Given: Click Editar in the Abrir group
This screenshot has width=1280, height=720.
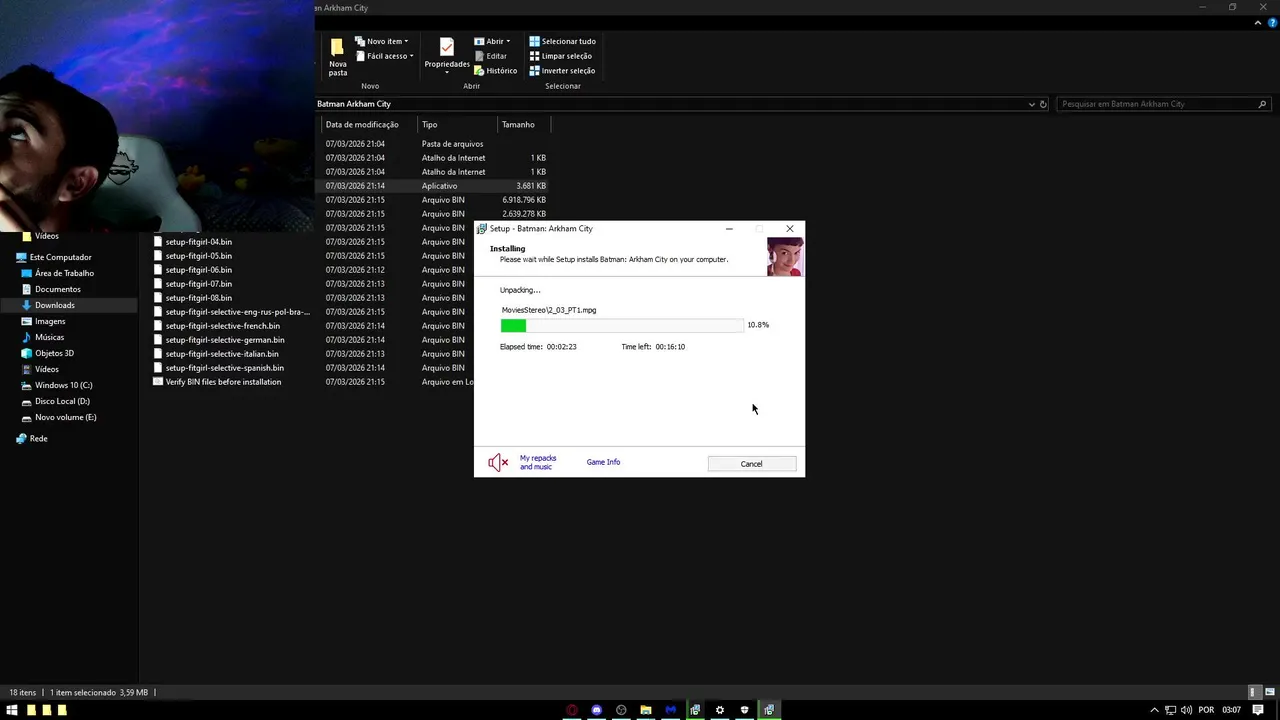Looking at the screenshot, I should pyautogui.click(x=490, y=56).
